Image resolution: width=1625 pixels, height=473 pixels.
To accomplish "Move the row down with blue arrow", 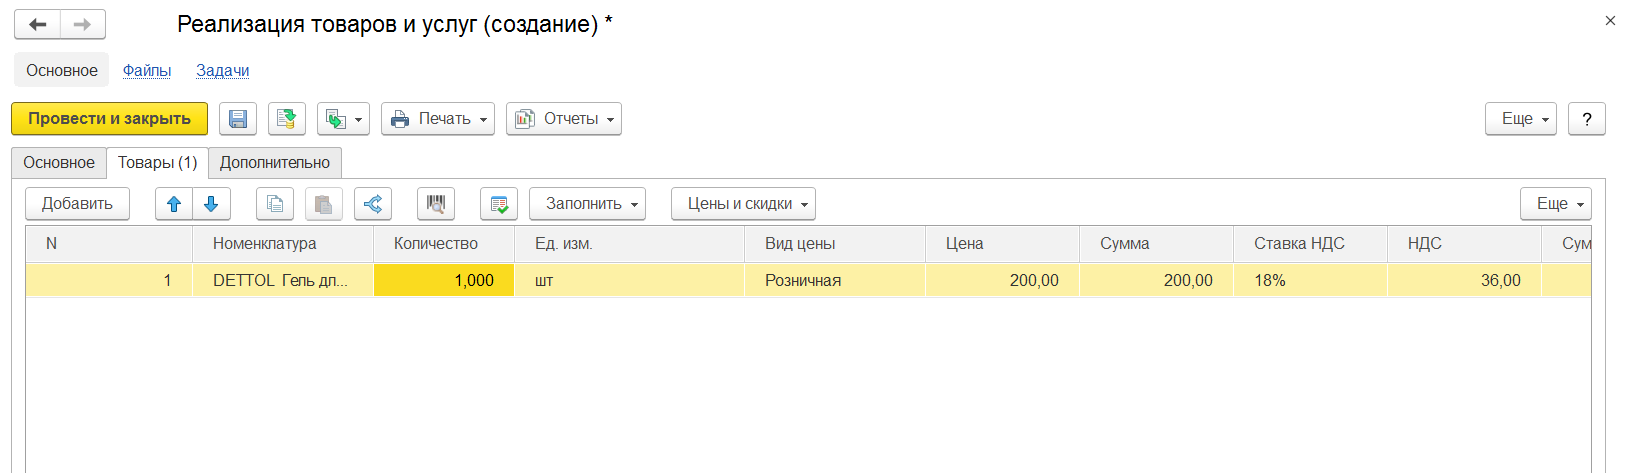I will 211,204.
